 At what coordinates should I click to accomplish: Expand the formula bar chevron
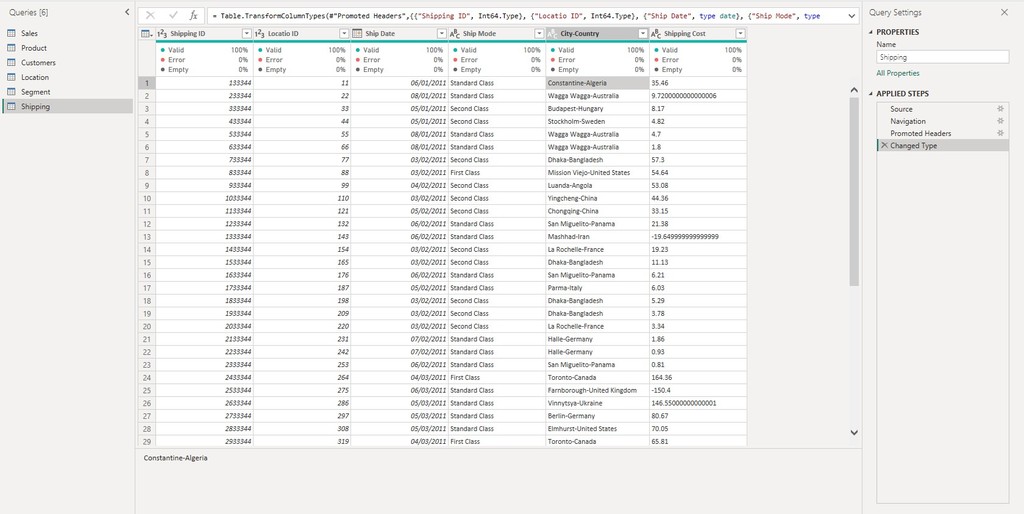[851, 16]
